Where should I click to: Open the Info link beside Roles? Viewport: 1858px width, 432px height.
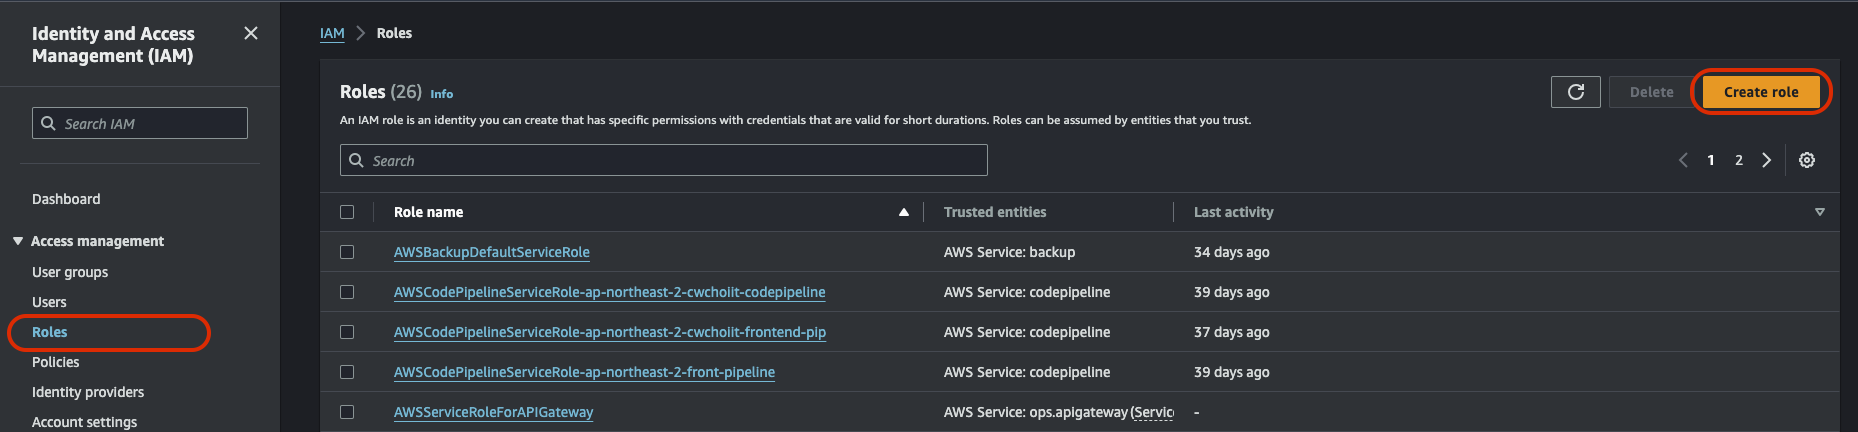[441, 94]
